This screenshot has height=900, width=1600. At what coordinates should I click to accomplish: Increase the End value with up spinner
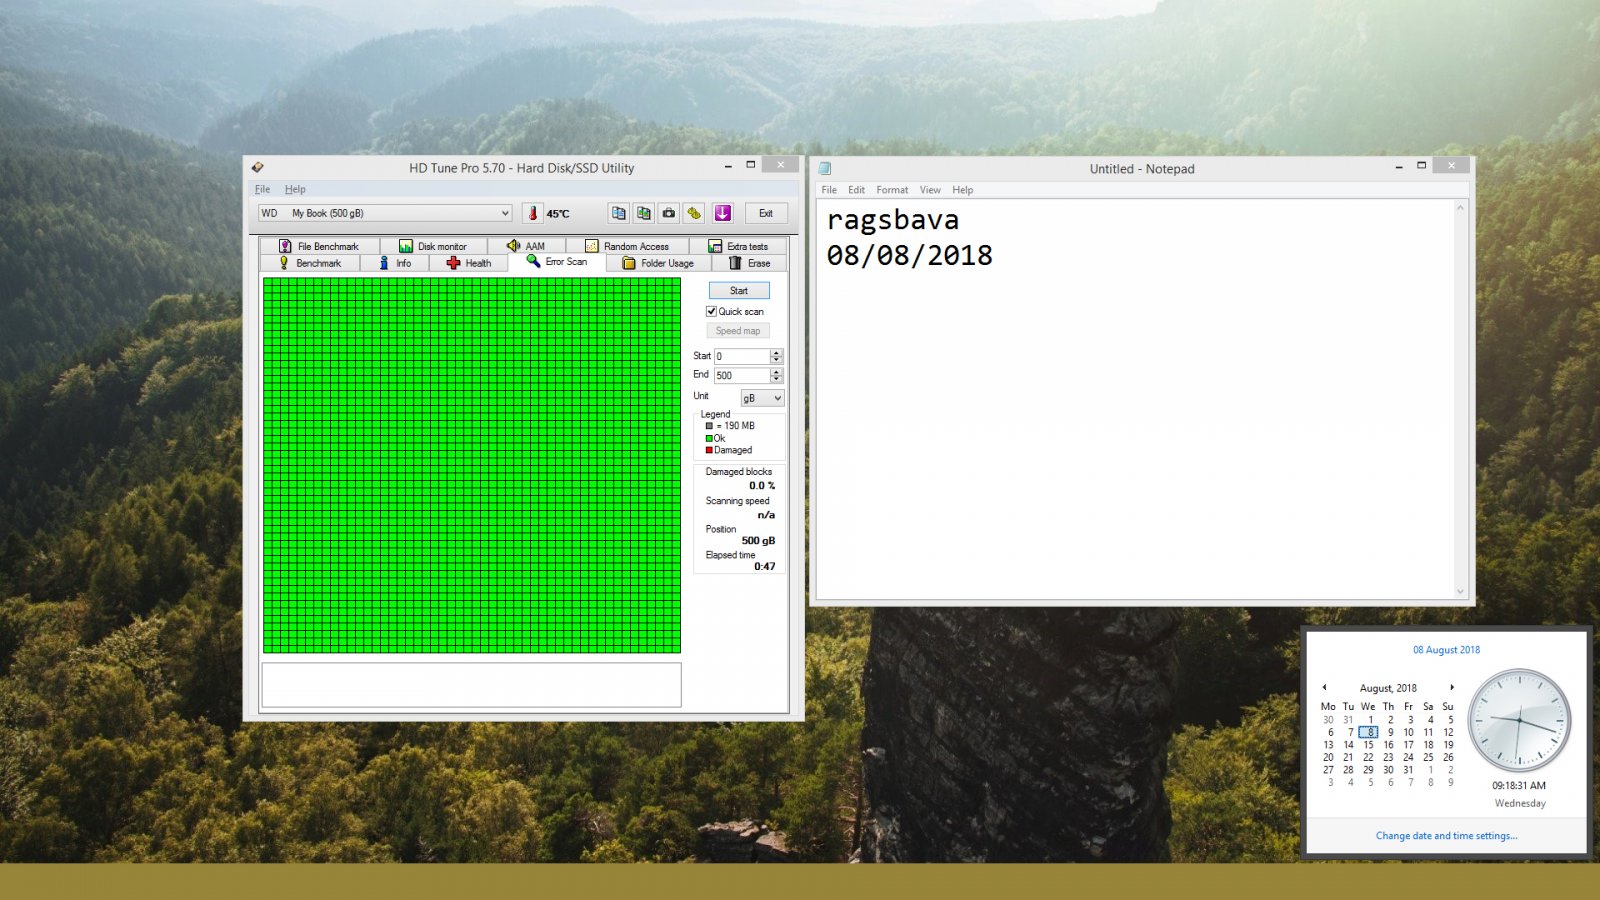point(776,372)
